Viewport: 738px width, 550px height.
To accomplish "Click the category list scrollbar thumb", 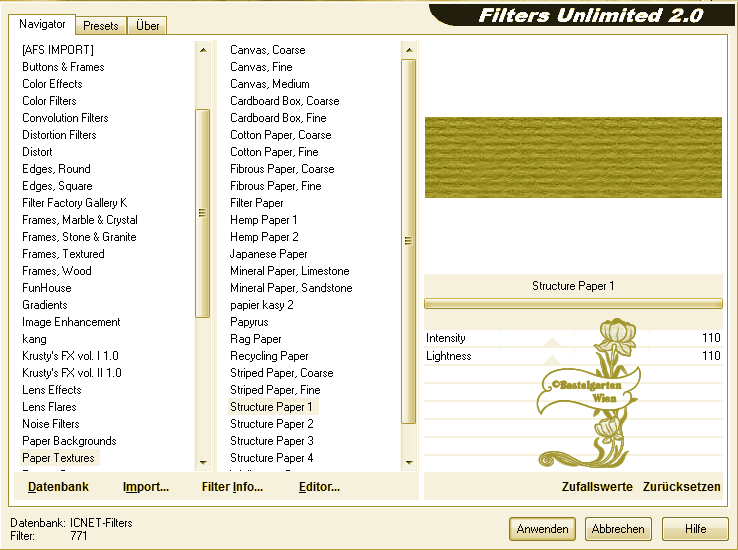I will click(202, 213).
